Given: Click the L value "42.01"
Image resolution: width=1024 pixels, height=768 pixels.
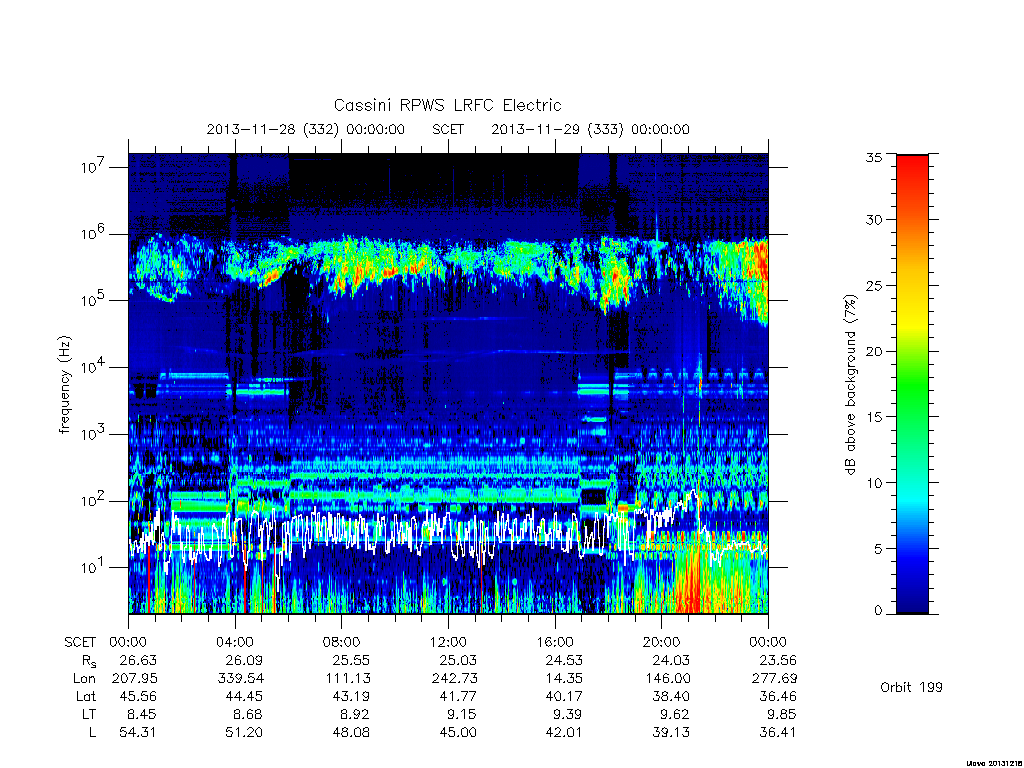Looking at the screenshot, I should pos(564,732).
